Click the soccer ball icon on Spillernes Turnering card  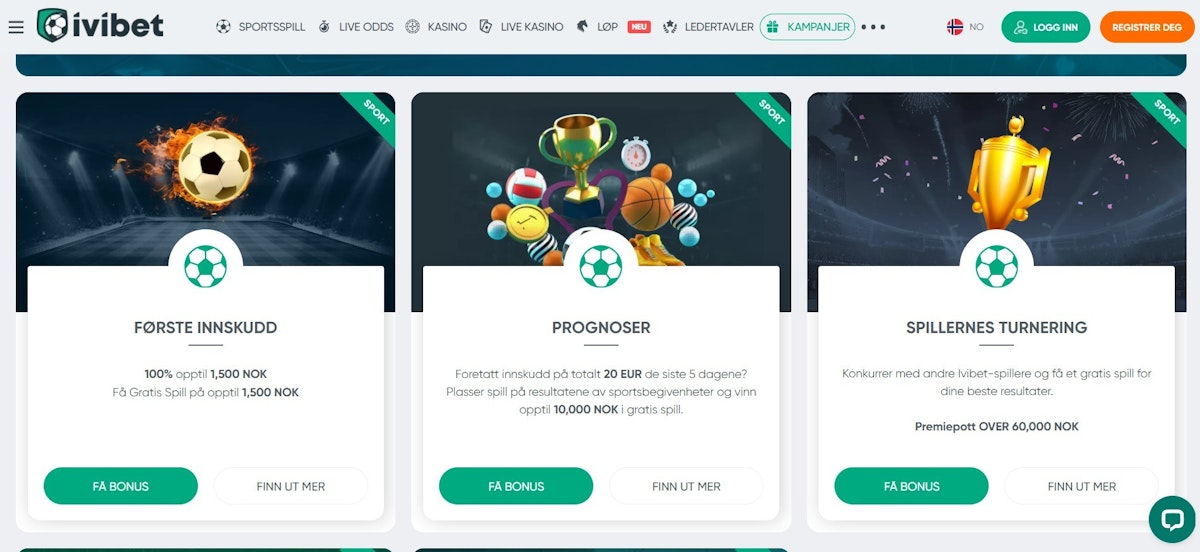[997, 266]
